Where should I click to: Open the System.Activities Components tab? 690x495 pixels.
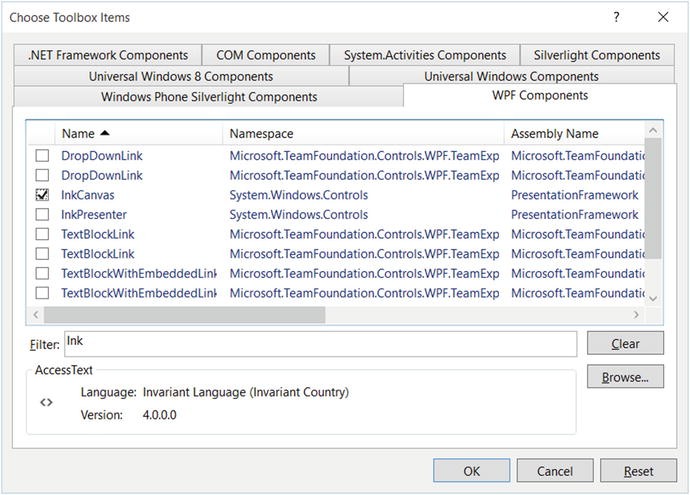[x=425, y=55]
